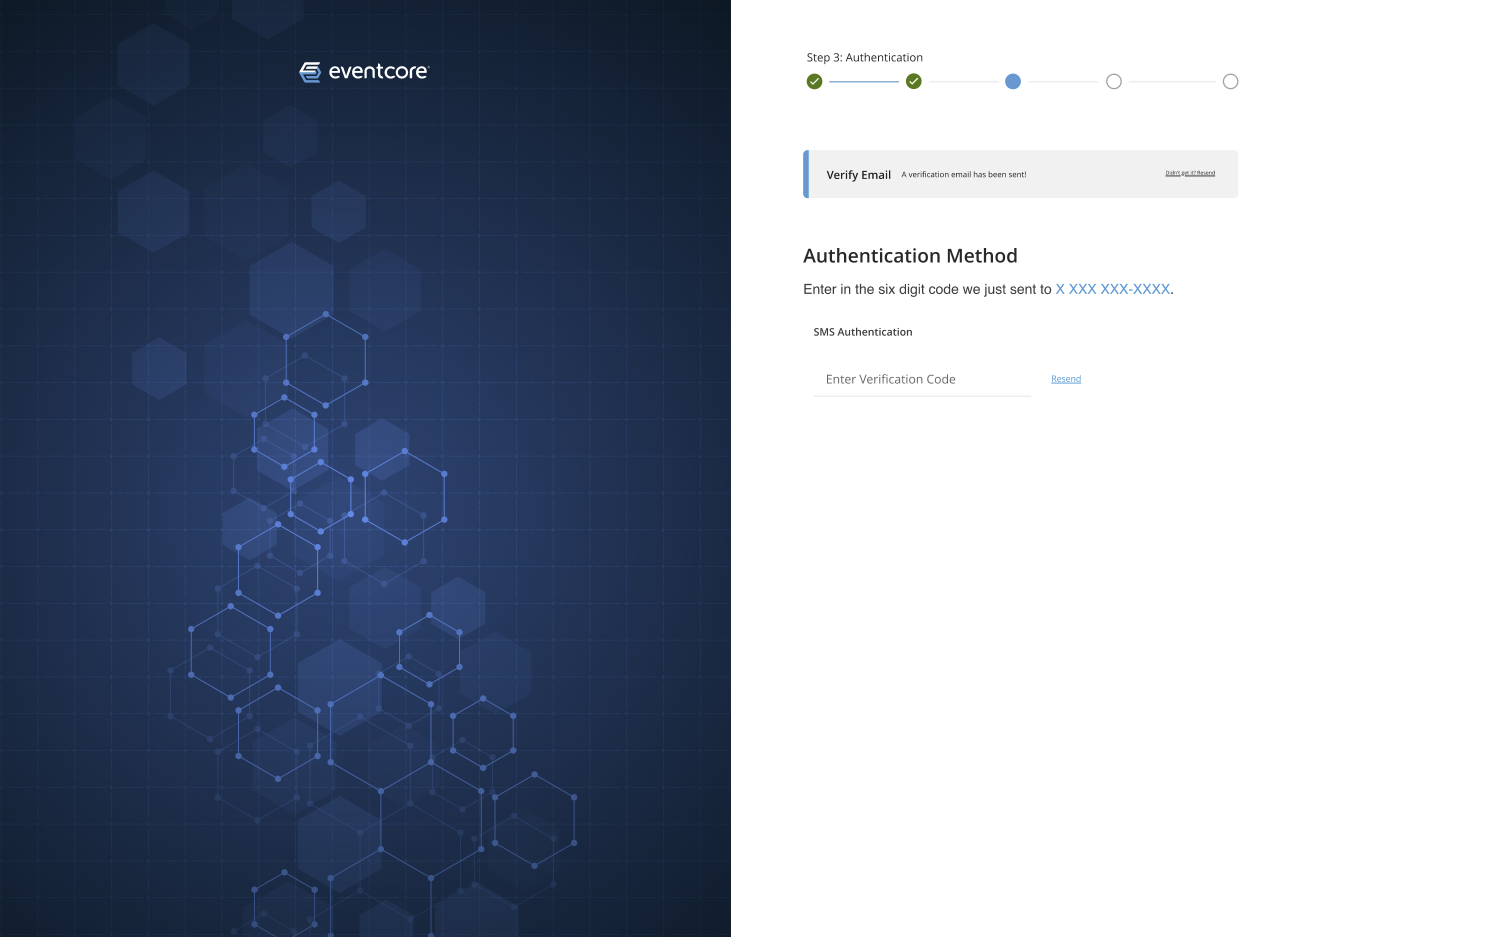
Task: Focus the Enter Verification Code field
Action: [921, 379]
